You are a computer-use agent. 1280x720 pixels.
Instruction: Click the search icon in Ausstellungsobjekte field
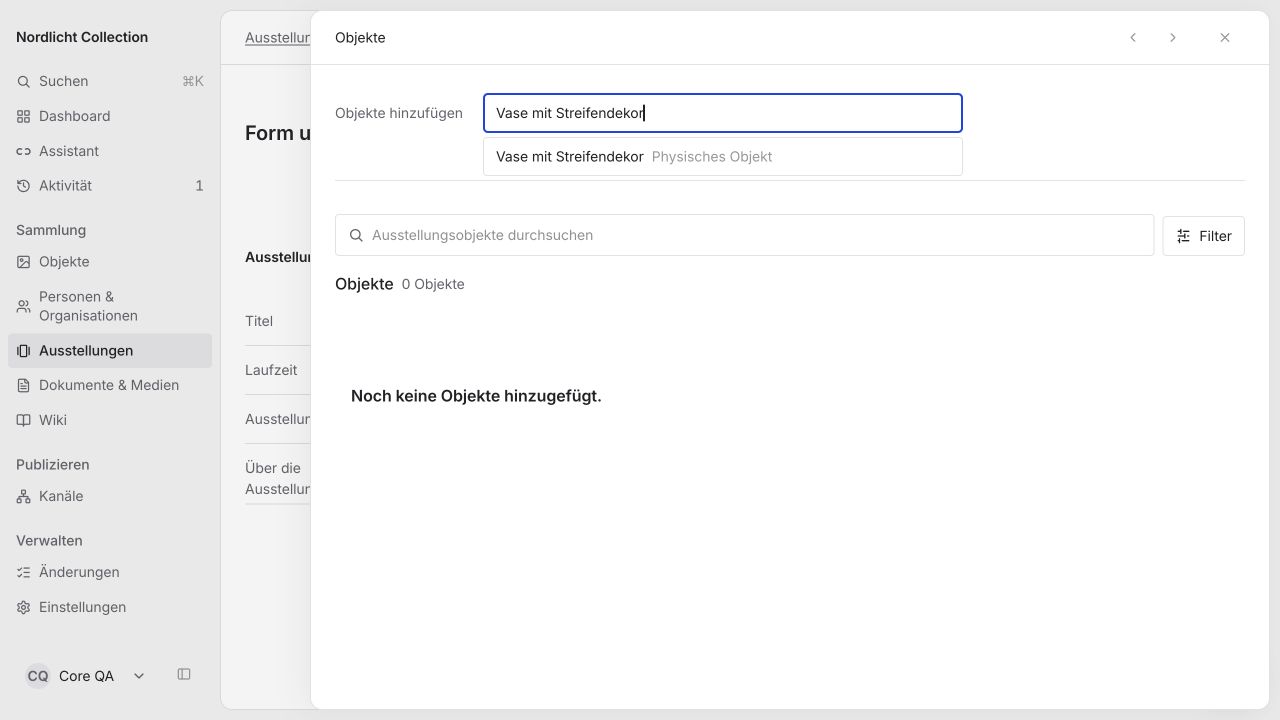click(356, 236)
